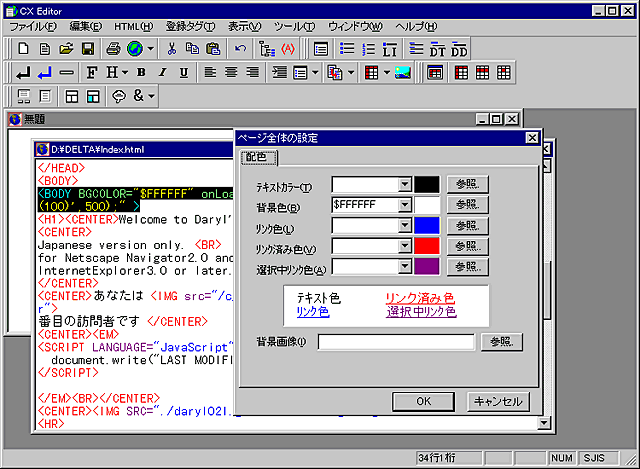Click purple active link color swatch

(x=427, y=267)
